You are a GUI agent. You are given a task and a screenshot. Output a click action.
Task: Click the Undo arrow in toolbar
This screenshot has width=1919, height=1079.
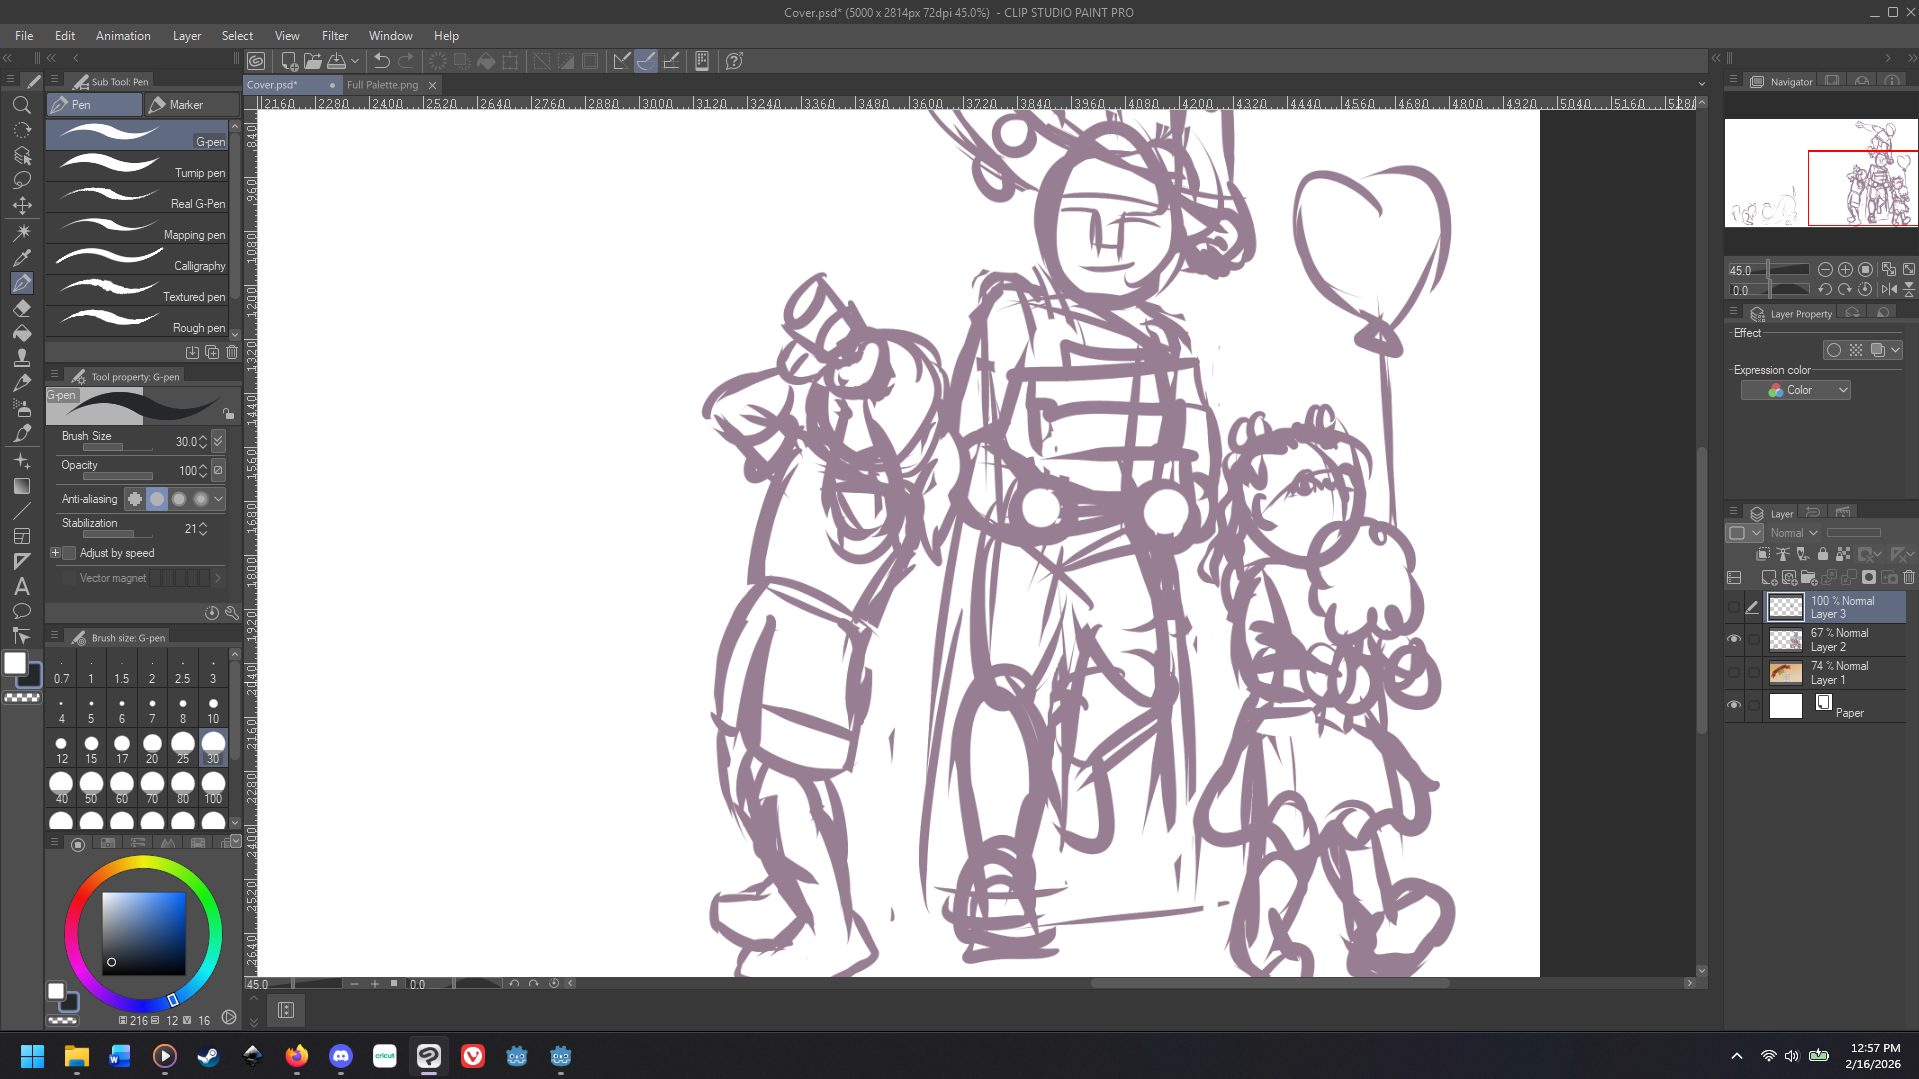pos(381,61)
